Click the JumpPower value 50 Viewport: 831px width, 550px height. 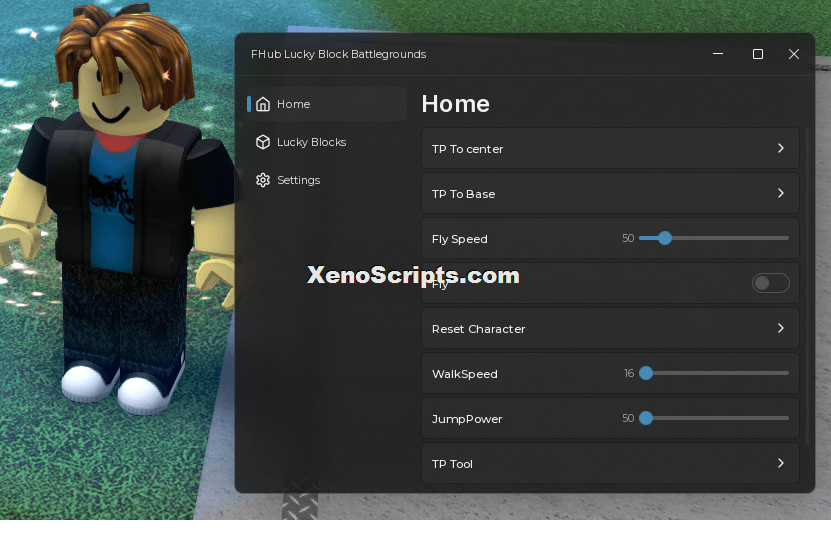click(628, 418)
